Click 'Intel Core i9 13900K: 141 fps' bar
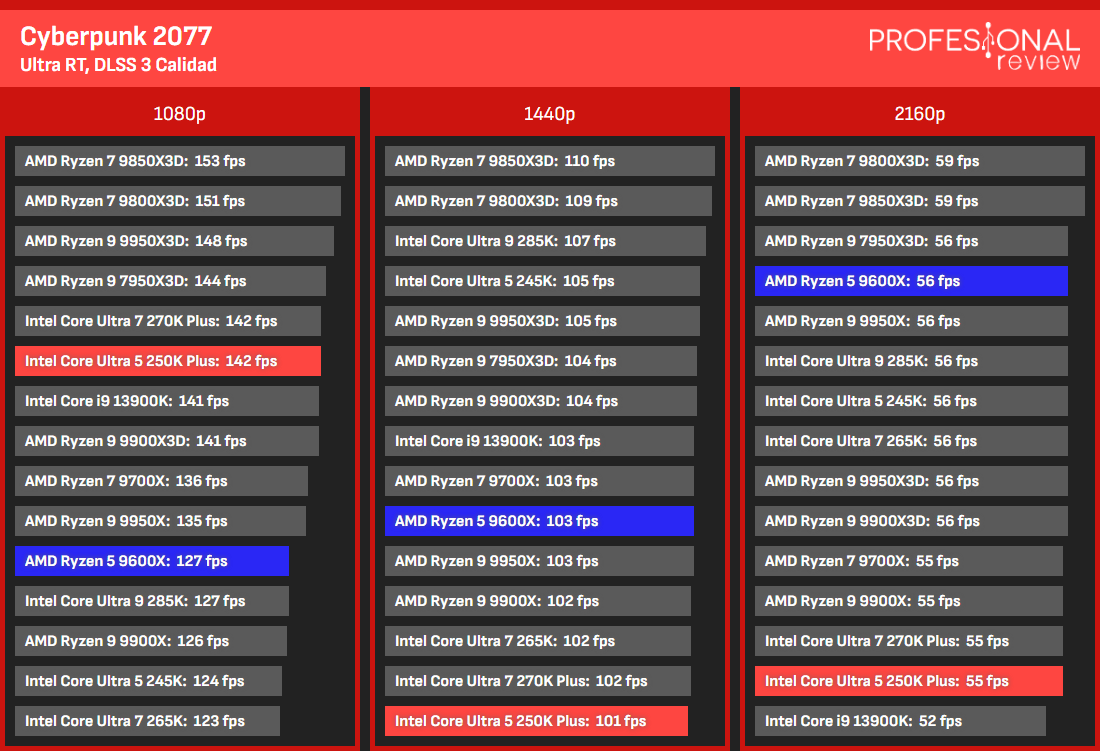The image size is (1100, 751). pos(167,400)
